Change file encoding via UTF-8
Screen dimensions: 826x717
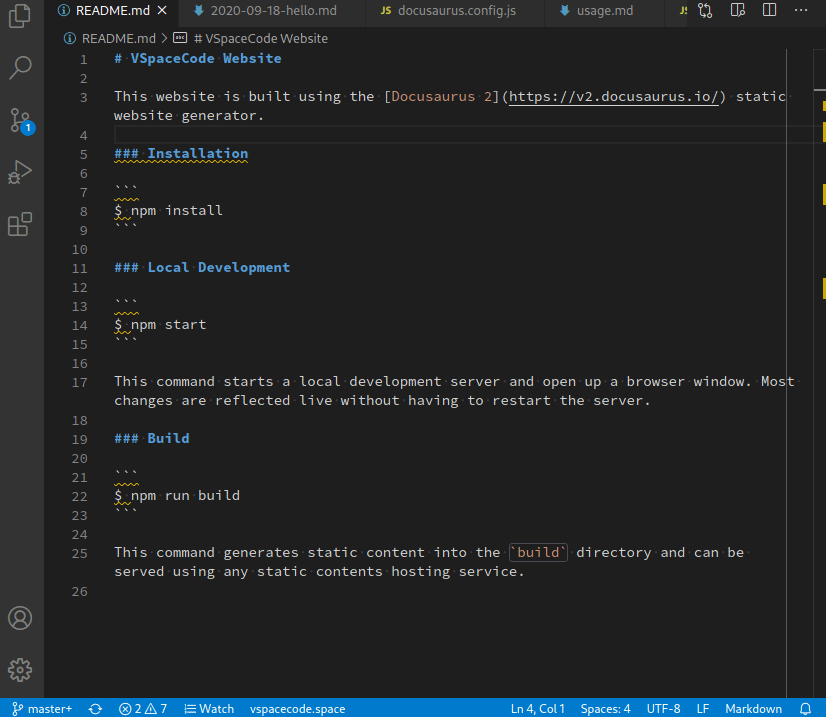663,709
